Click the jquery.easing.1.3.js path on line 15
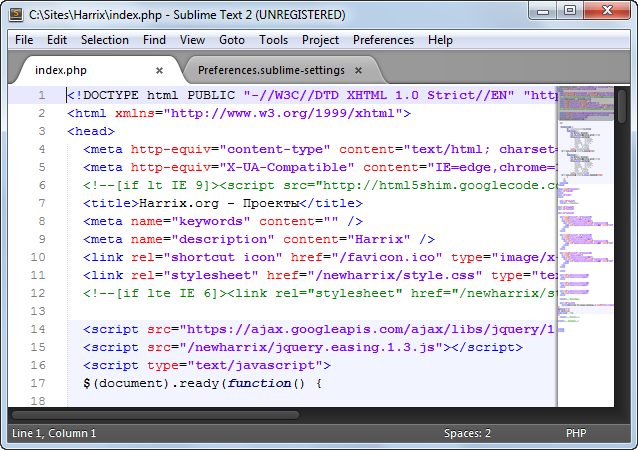 tap(311, 347)
